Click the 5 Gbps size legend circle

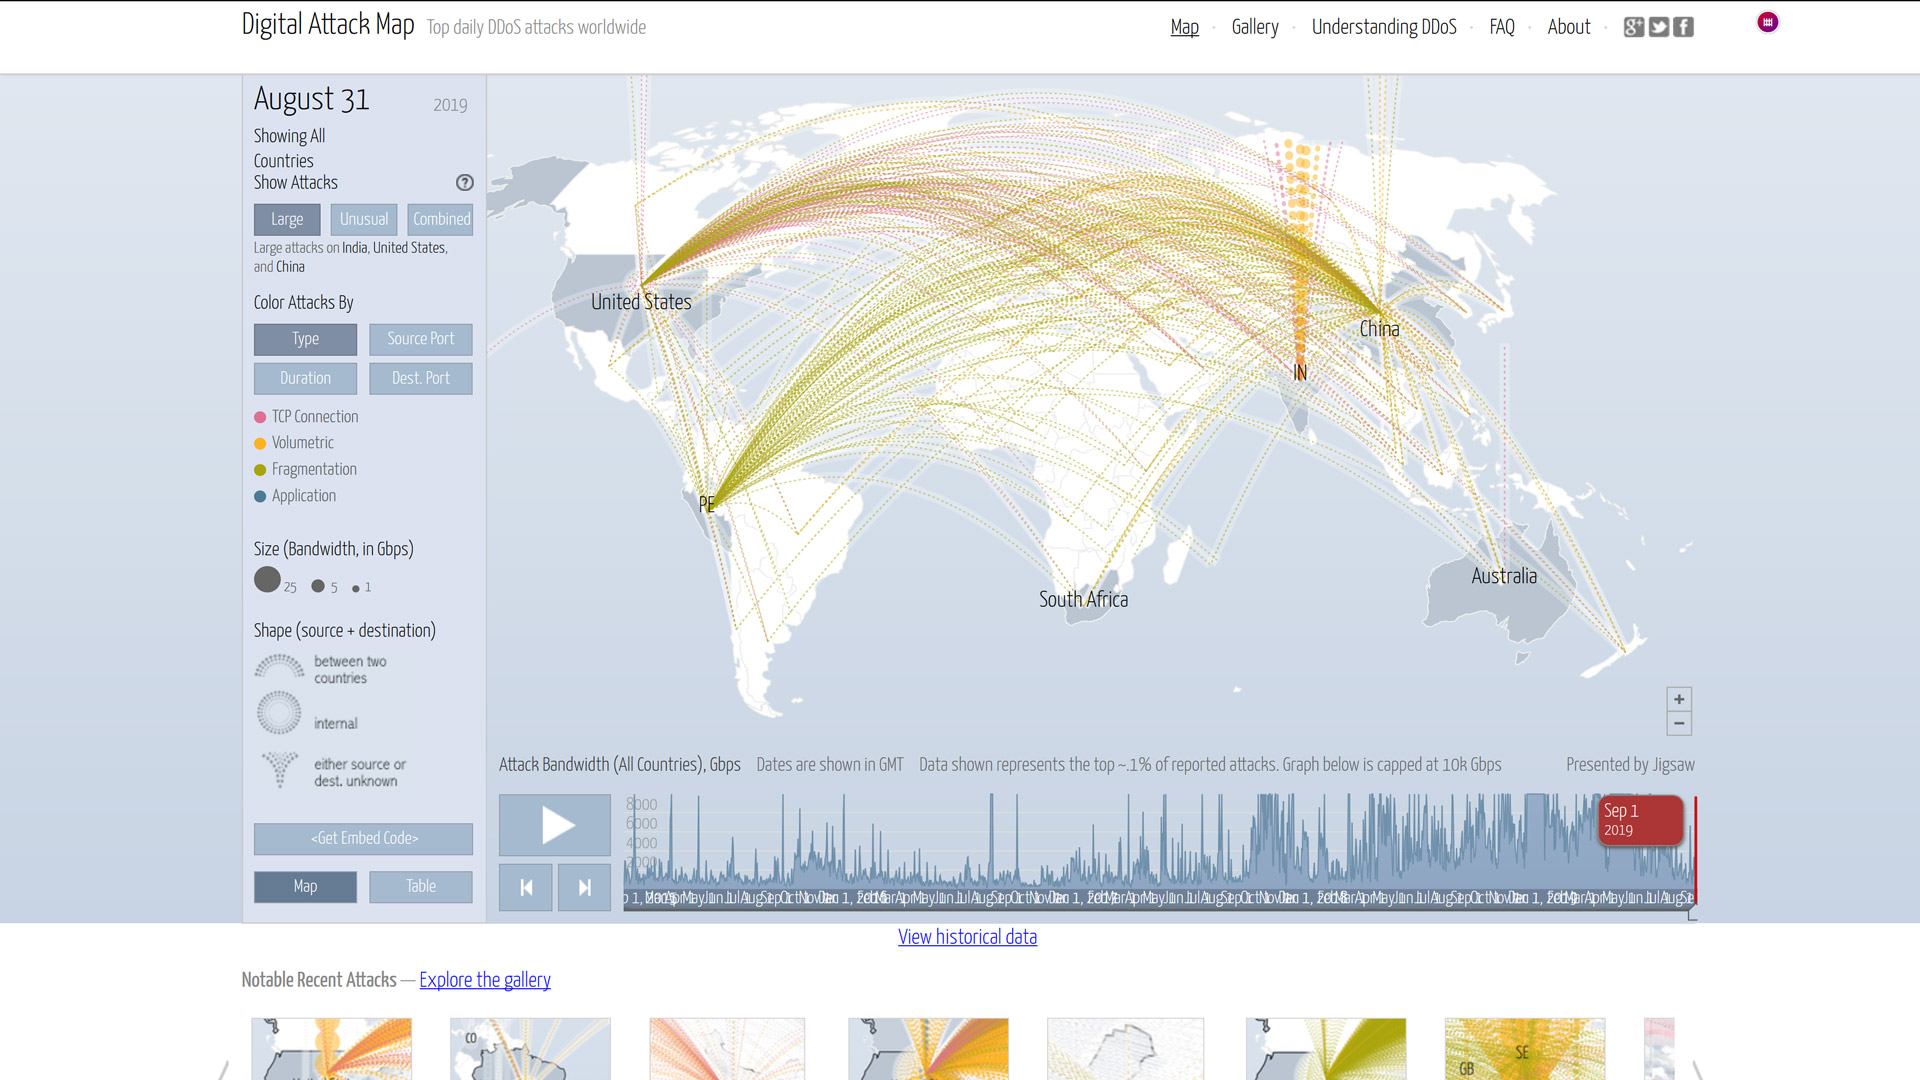(318, 586)
